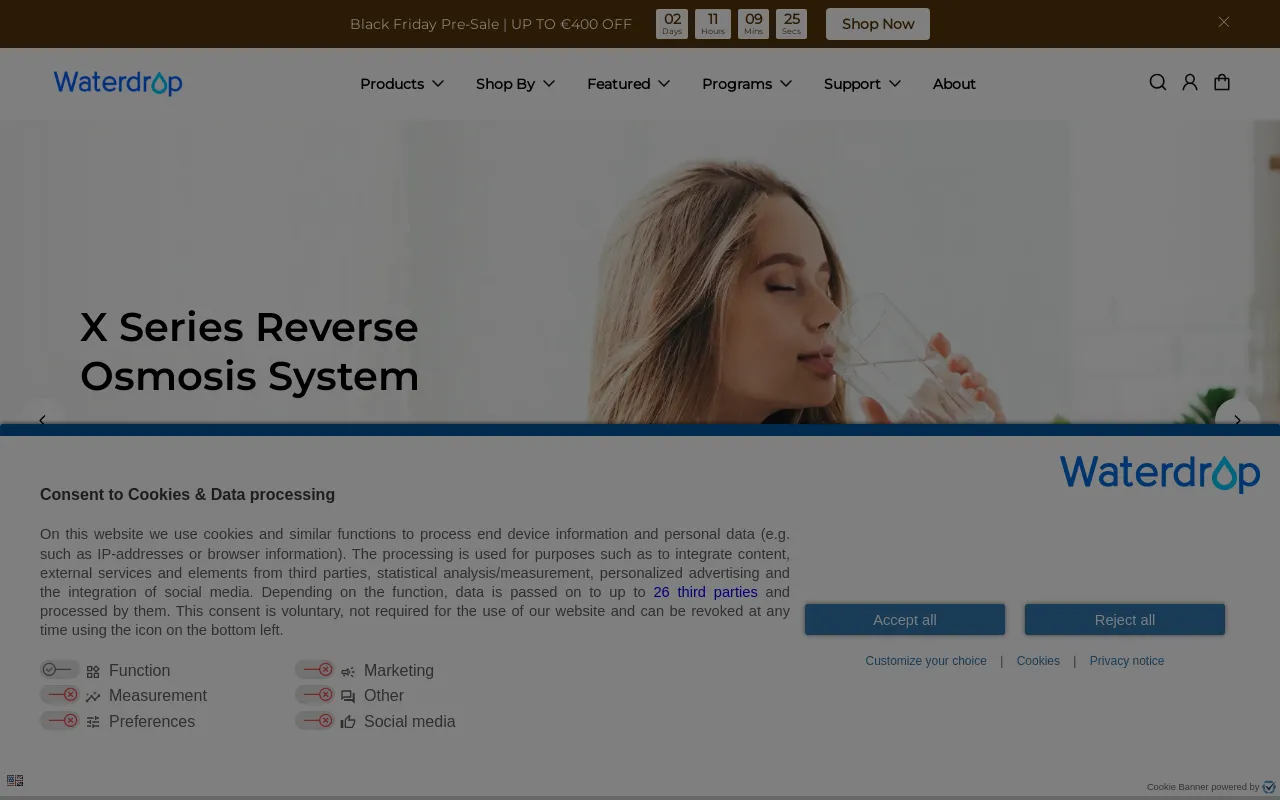Click the user account icon
Image resolution: width=1280 pixels, height=800 pixels.
coord(1190,83)
